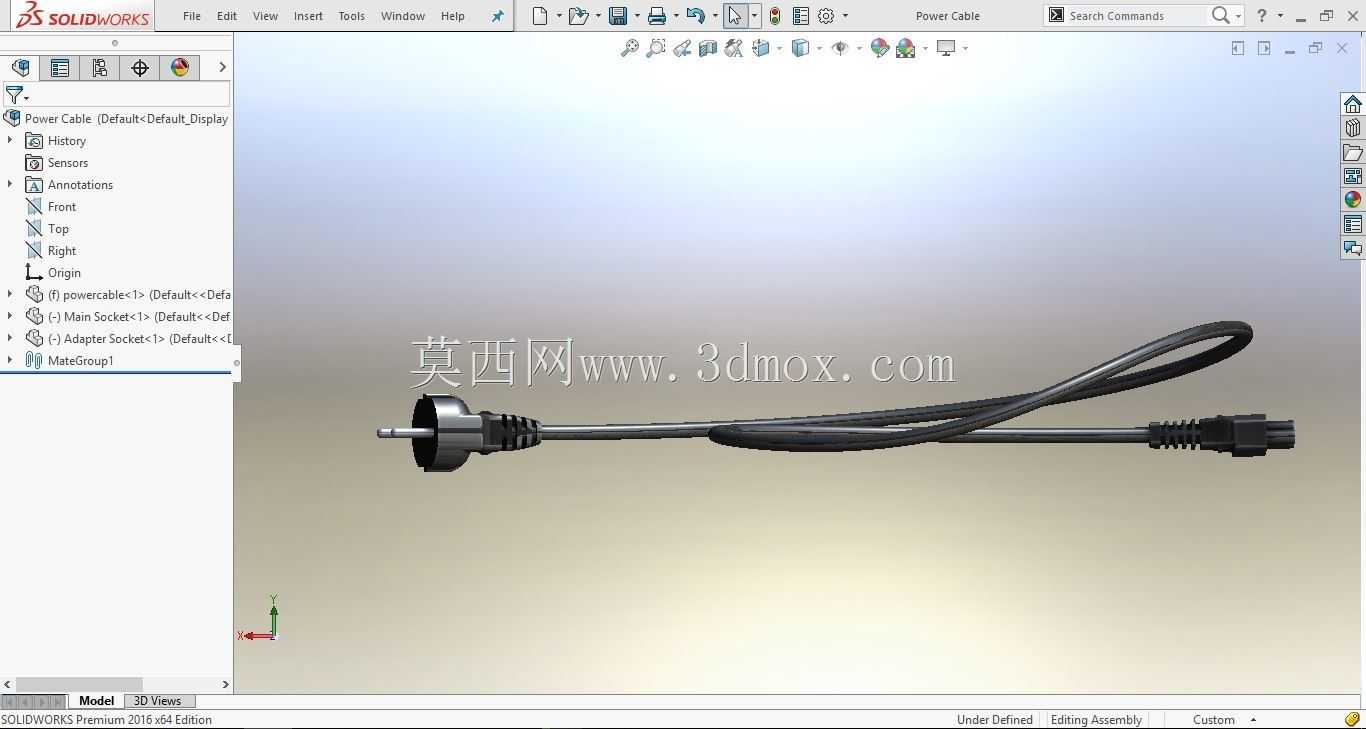Open the Help menu
Image resolution: width=1366 pixels, height=729 pixels.
[x=453, y=16]
